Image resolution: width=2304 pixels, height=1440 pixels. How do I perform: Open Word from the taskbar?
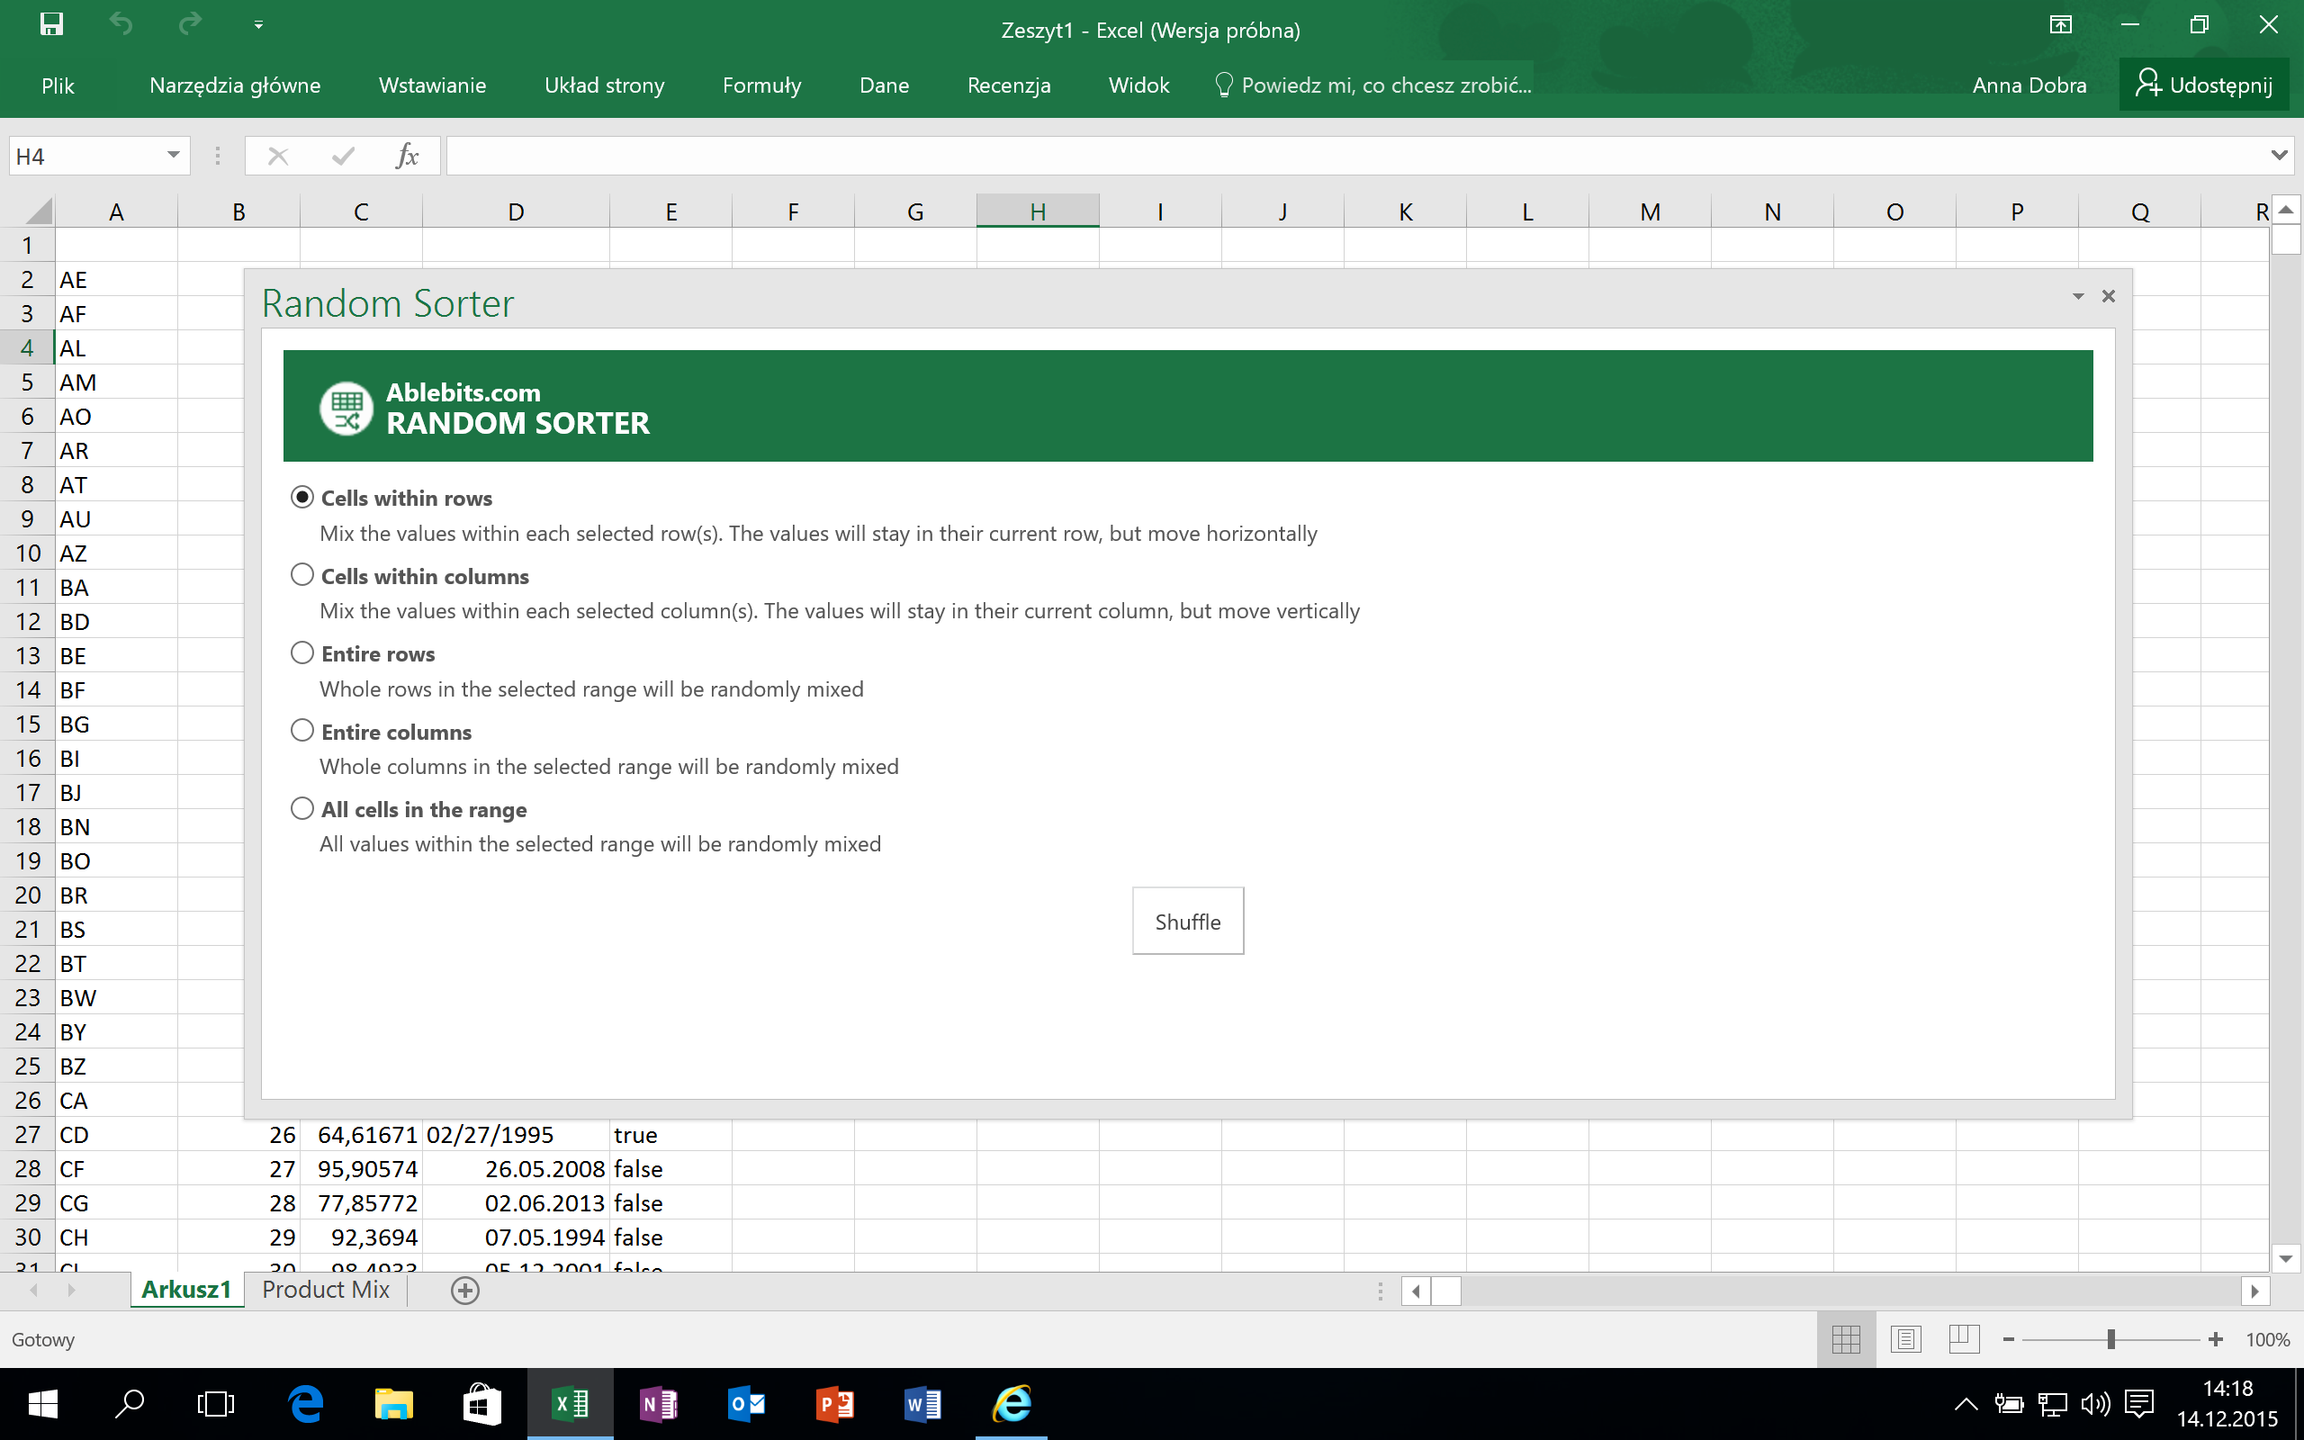point(923,1405)
